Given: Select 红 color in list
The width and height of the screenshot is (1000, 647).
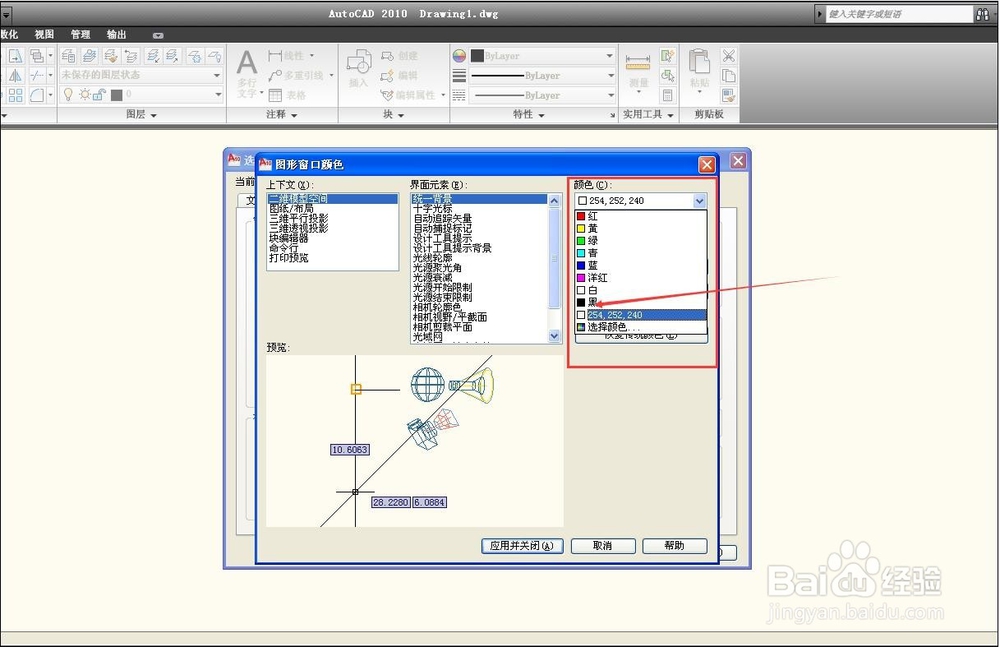Looking at the screenshot, I should (x=641, y=216).
